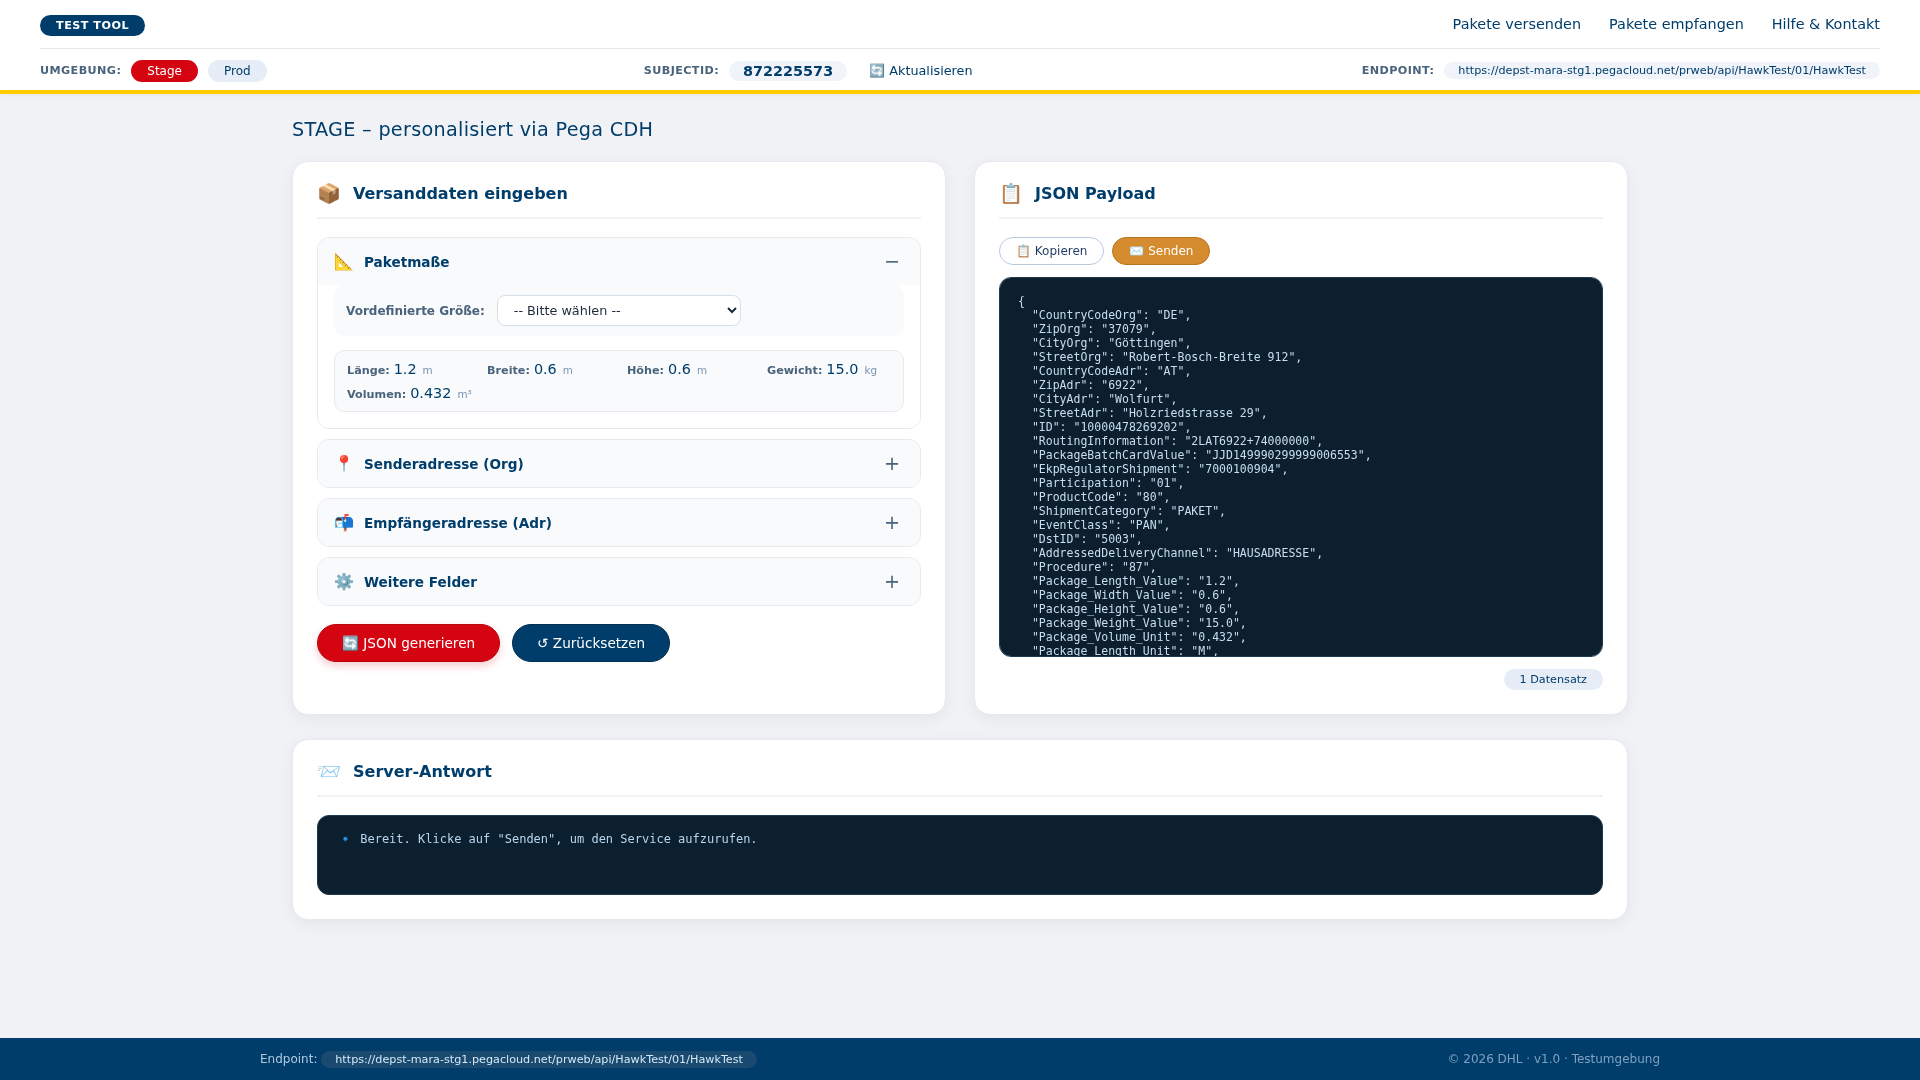Open Pakete empfangen in top navigation
Screen dimensions: 1920x1080
pos(1676,24)
